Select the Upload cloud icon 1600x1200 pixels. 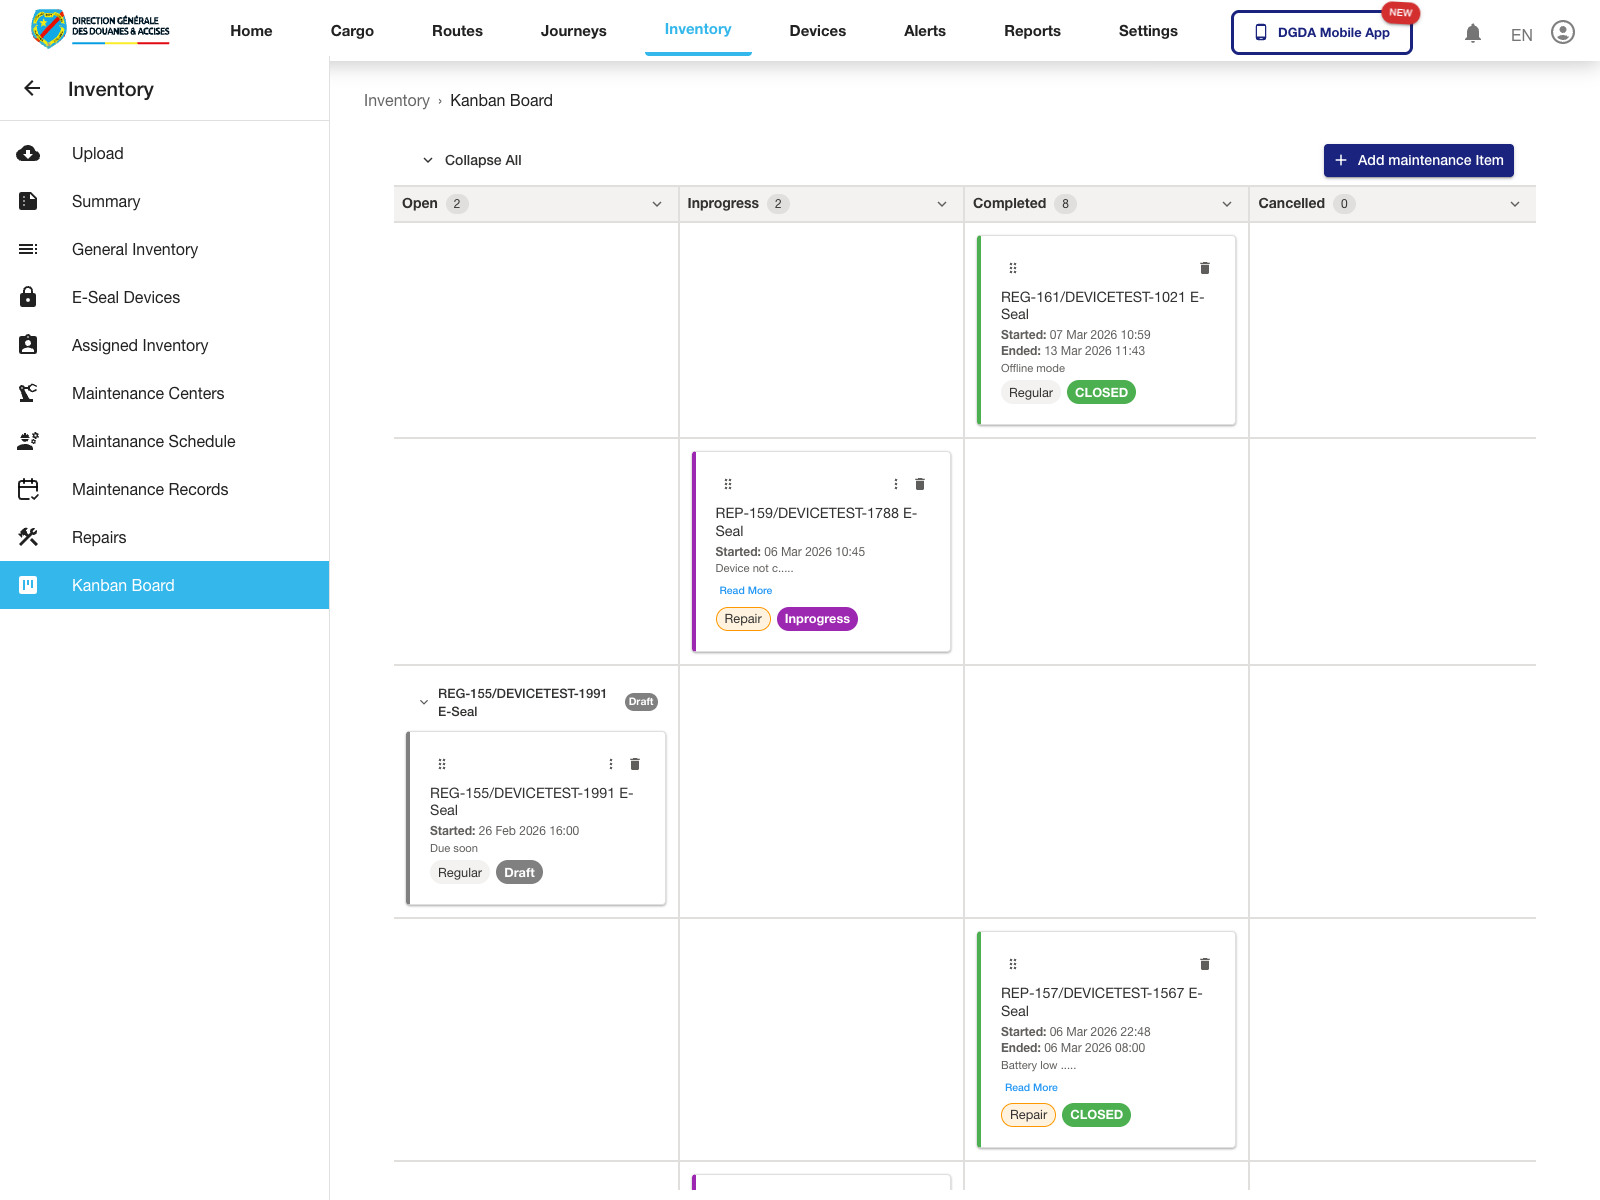click(28, 153)
